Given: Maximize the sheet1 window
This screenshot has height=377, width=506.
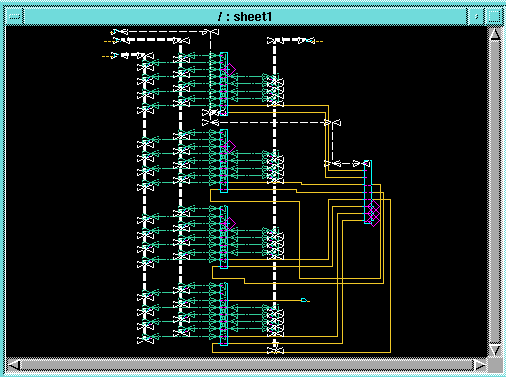Looking at the screenshot, I should click(494, 16).
